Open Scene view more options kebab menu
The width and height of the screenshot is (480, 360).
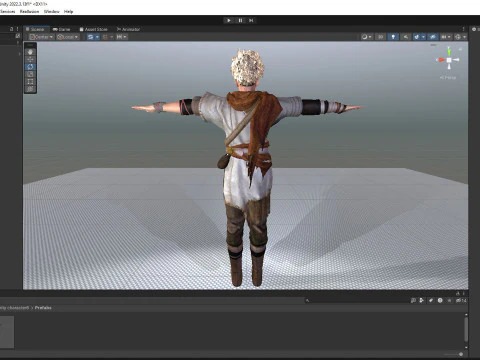coord(463,29)
